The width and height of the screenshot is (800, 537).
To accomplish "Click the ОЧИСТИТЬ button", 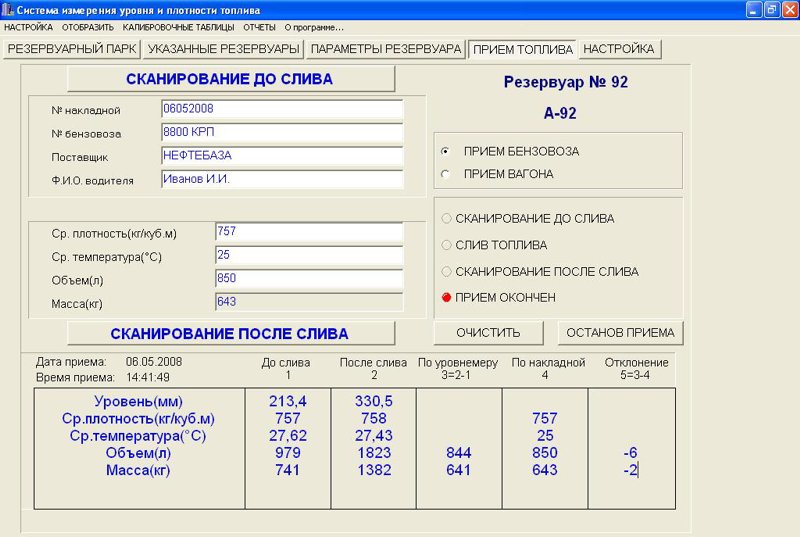I will click(x=488, y=333).
